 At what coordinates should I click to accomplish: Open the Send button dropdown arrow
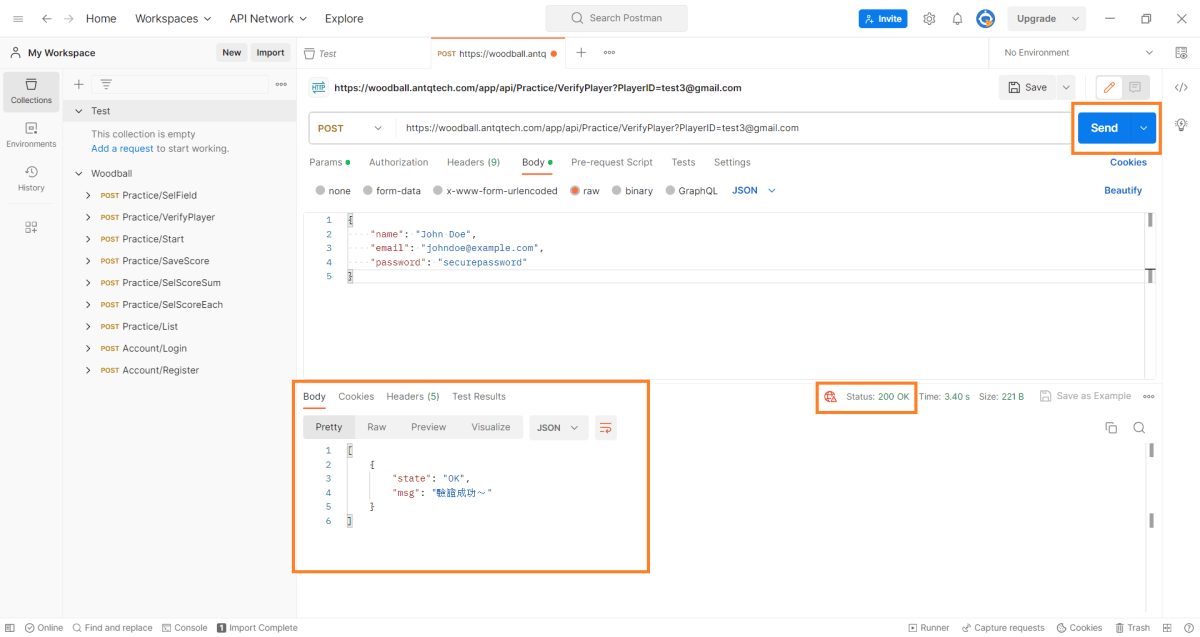pos(1143,128)
